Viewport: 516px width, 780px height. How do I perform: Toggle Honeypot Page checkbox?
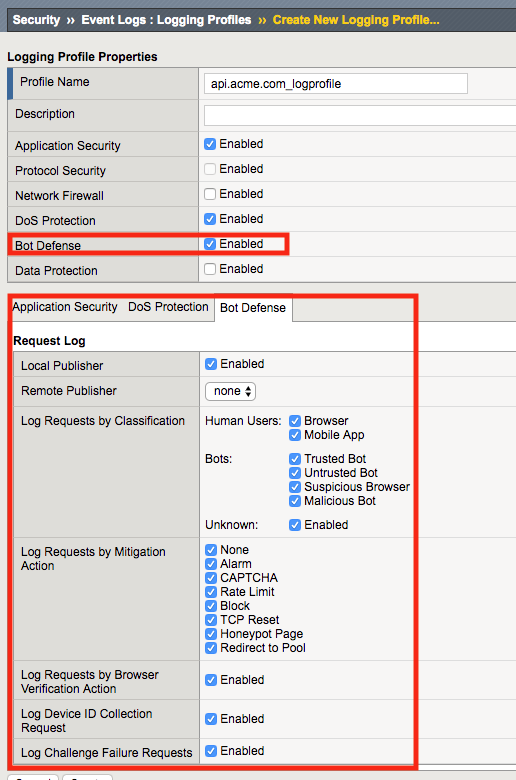point(211,634)
